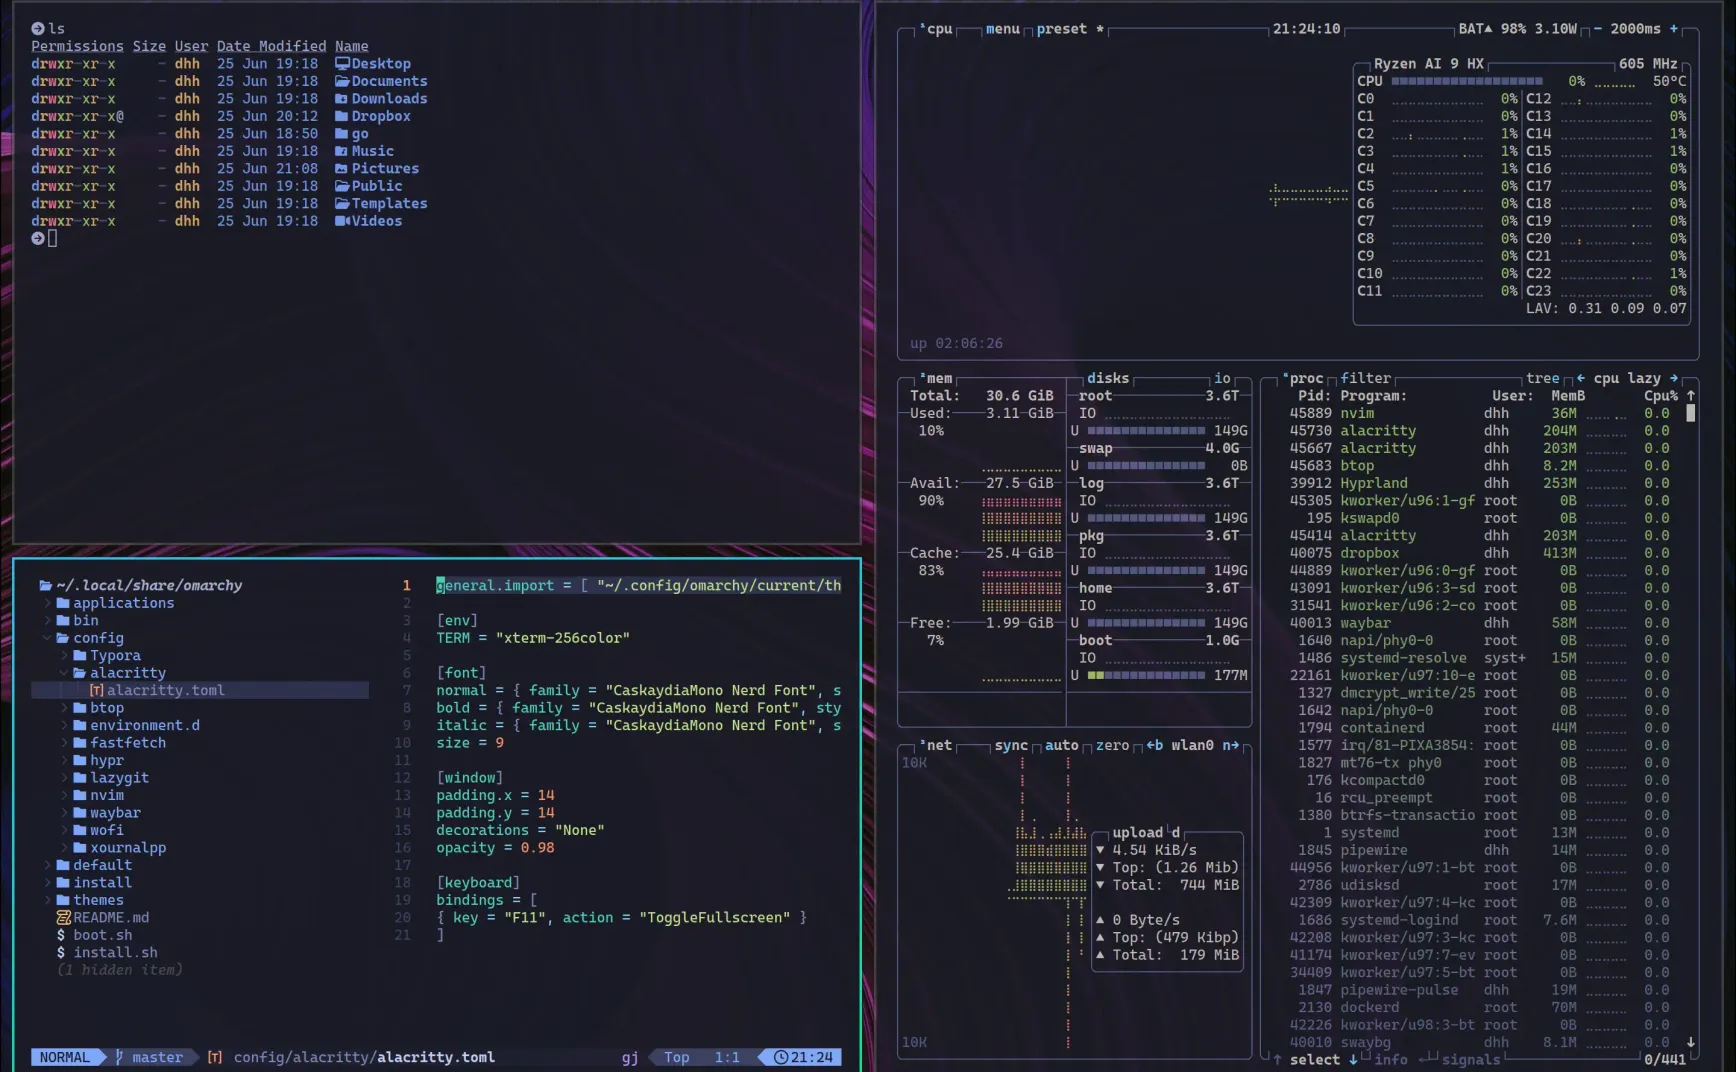The image size is (1736, 1072).
Task: Click the git branch icon beside master
Action: pos(120,1057)
